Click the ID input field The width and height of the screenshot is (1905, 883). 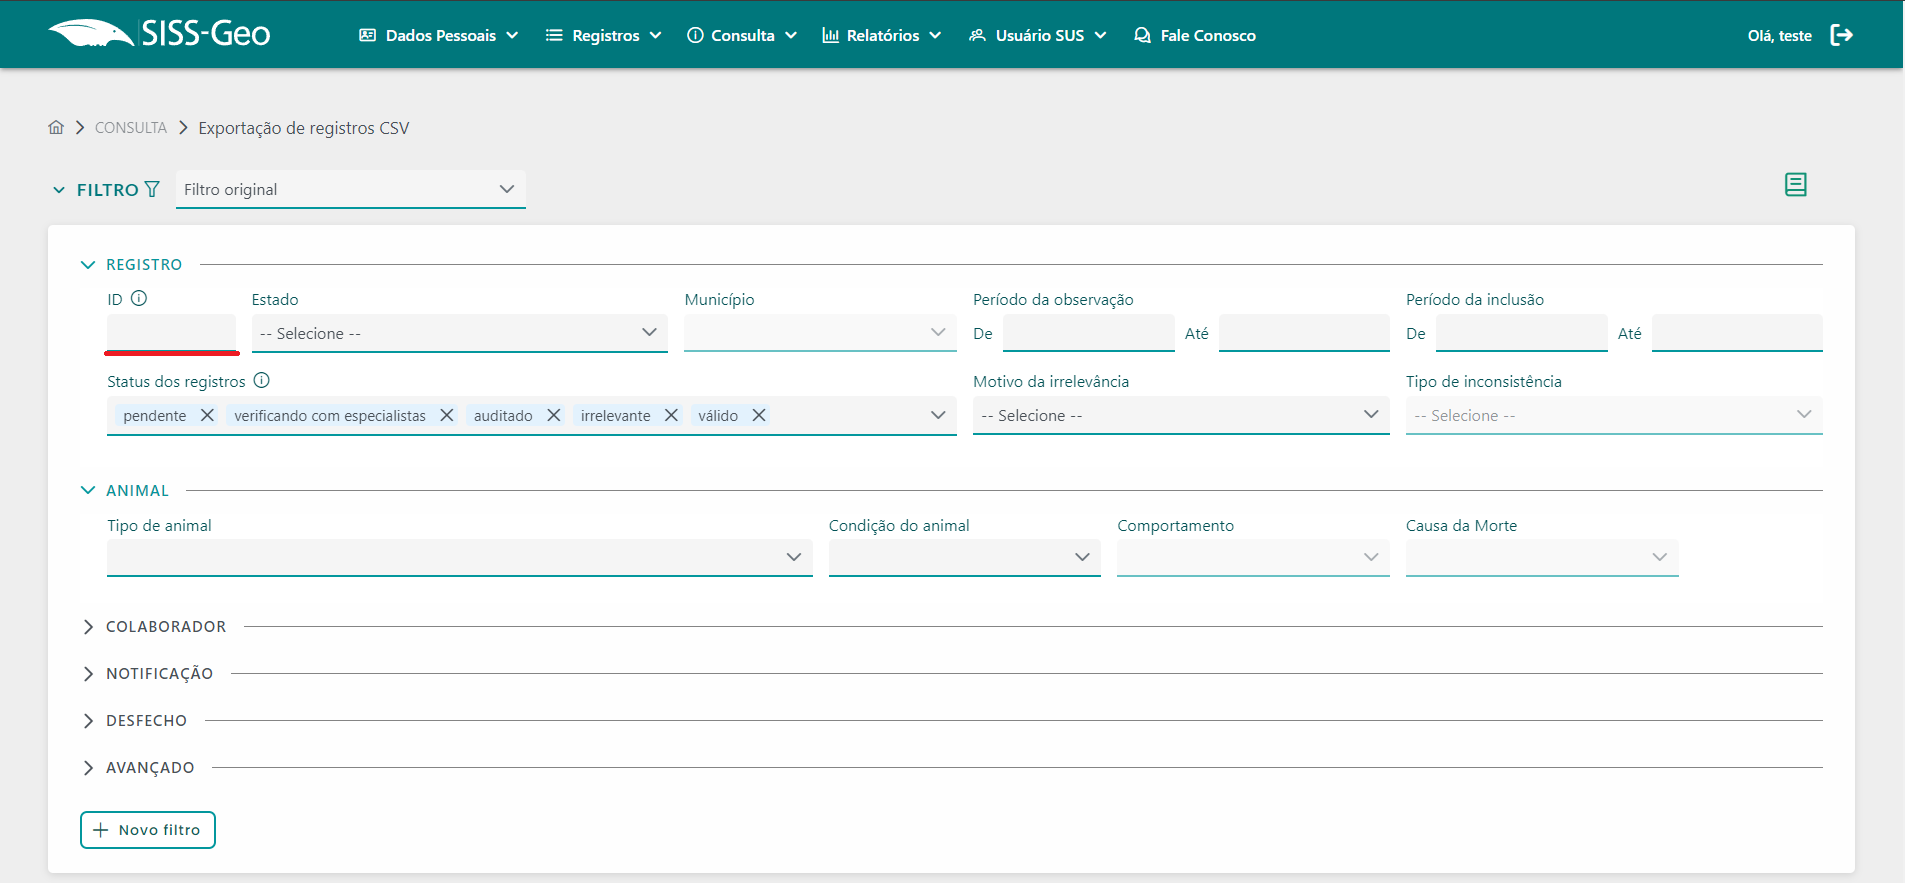[171, 333]
